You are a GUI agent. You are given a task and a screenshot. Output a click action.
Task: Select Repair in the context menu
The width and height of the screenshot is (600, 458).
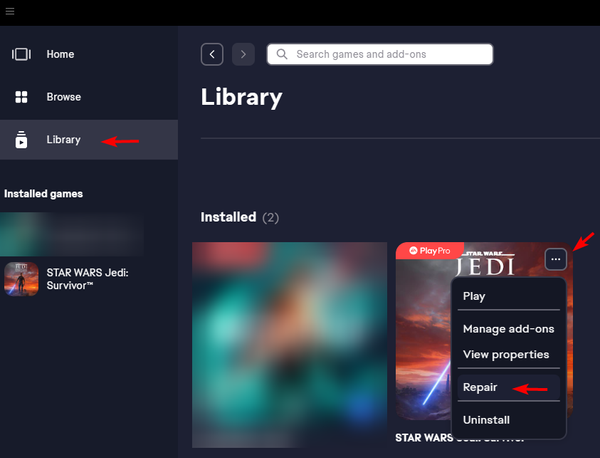click(479, 387)
